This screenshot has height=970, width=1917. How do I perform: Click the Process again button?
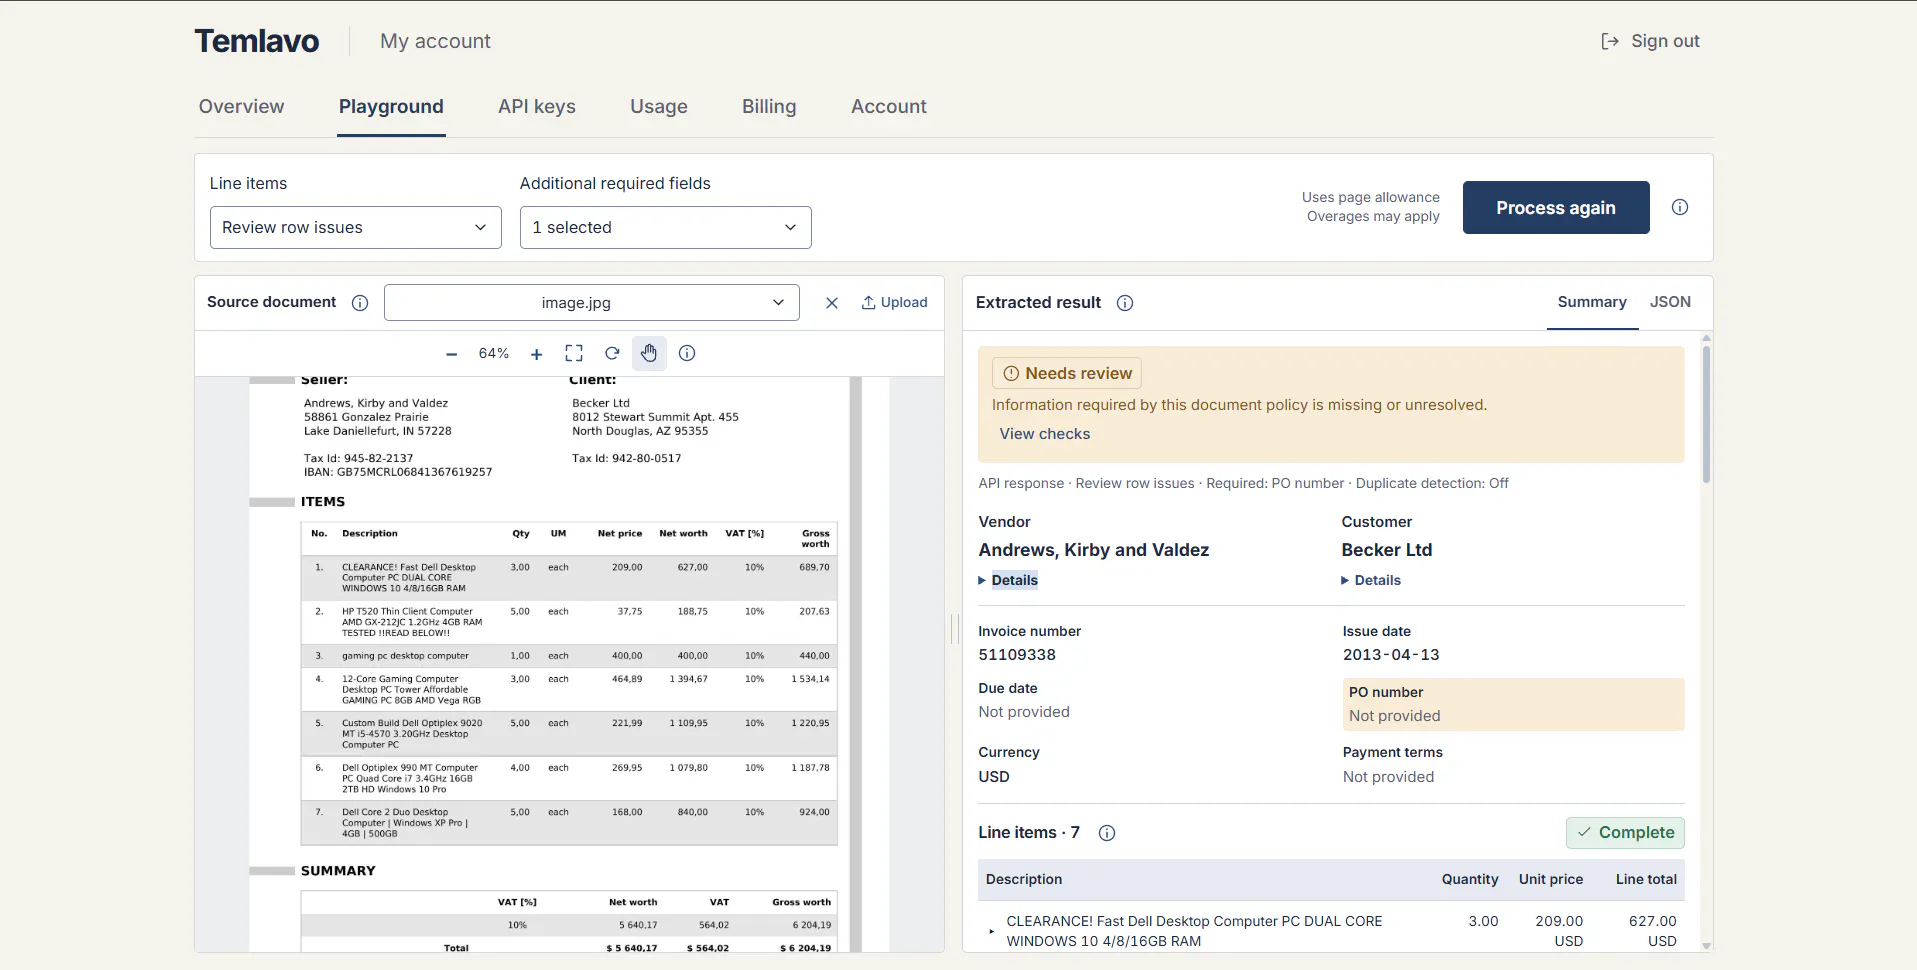1556,208
